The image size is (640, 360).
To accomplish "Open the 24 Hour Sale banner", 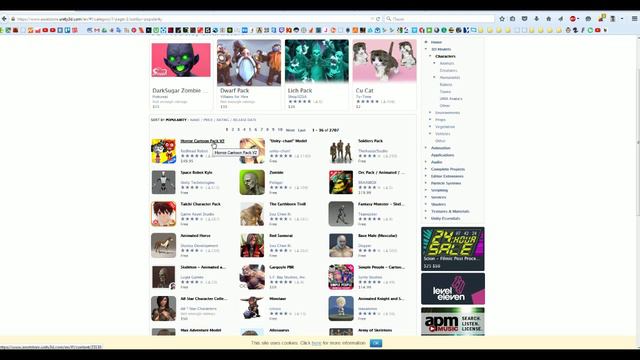I will [453, 249].
